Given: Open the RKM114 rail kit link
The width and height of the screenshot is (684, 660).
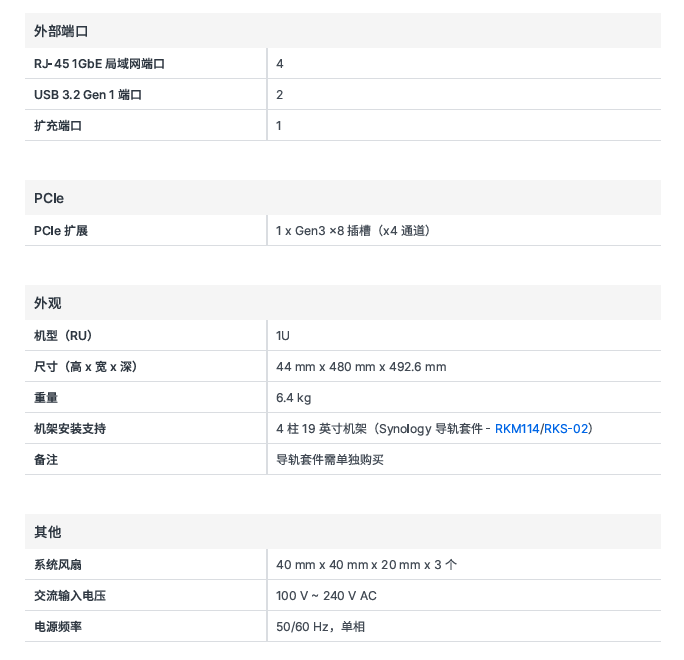Looking at the screenshot, I should click(x=517, y=428).
